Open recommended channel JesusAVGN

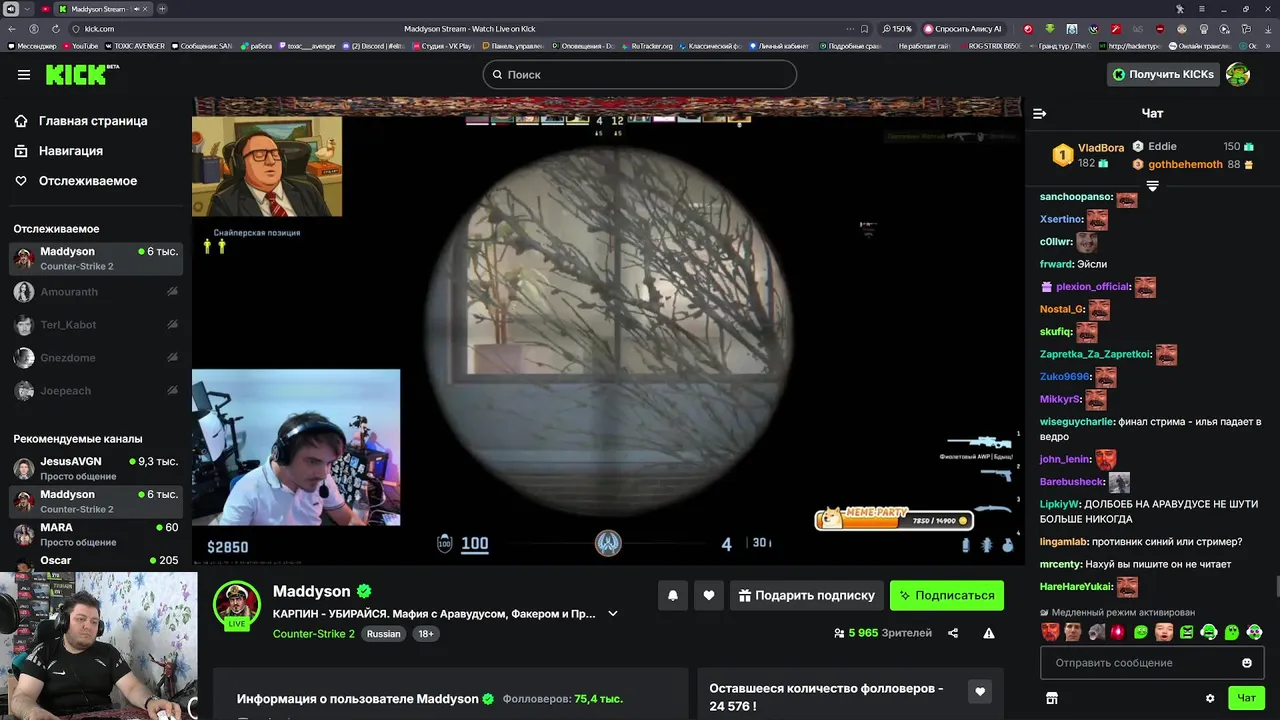(96, 468)
